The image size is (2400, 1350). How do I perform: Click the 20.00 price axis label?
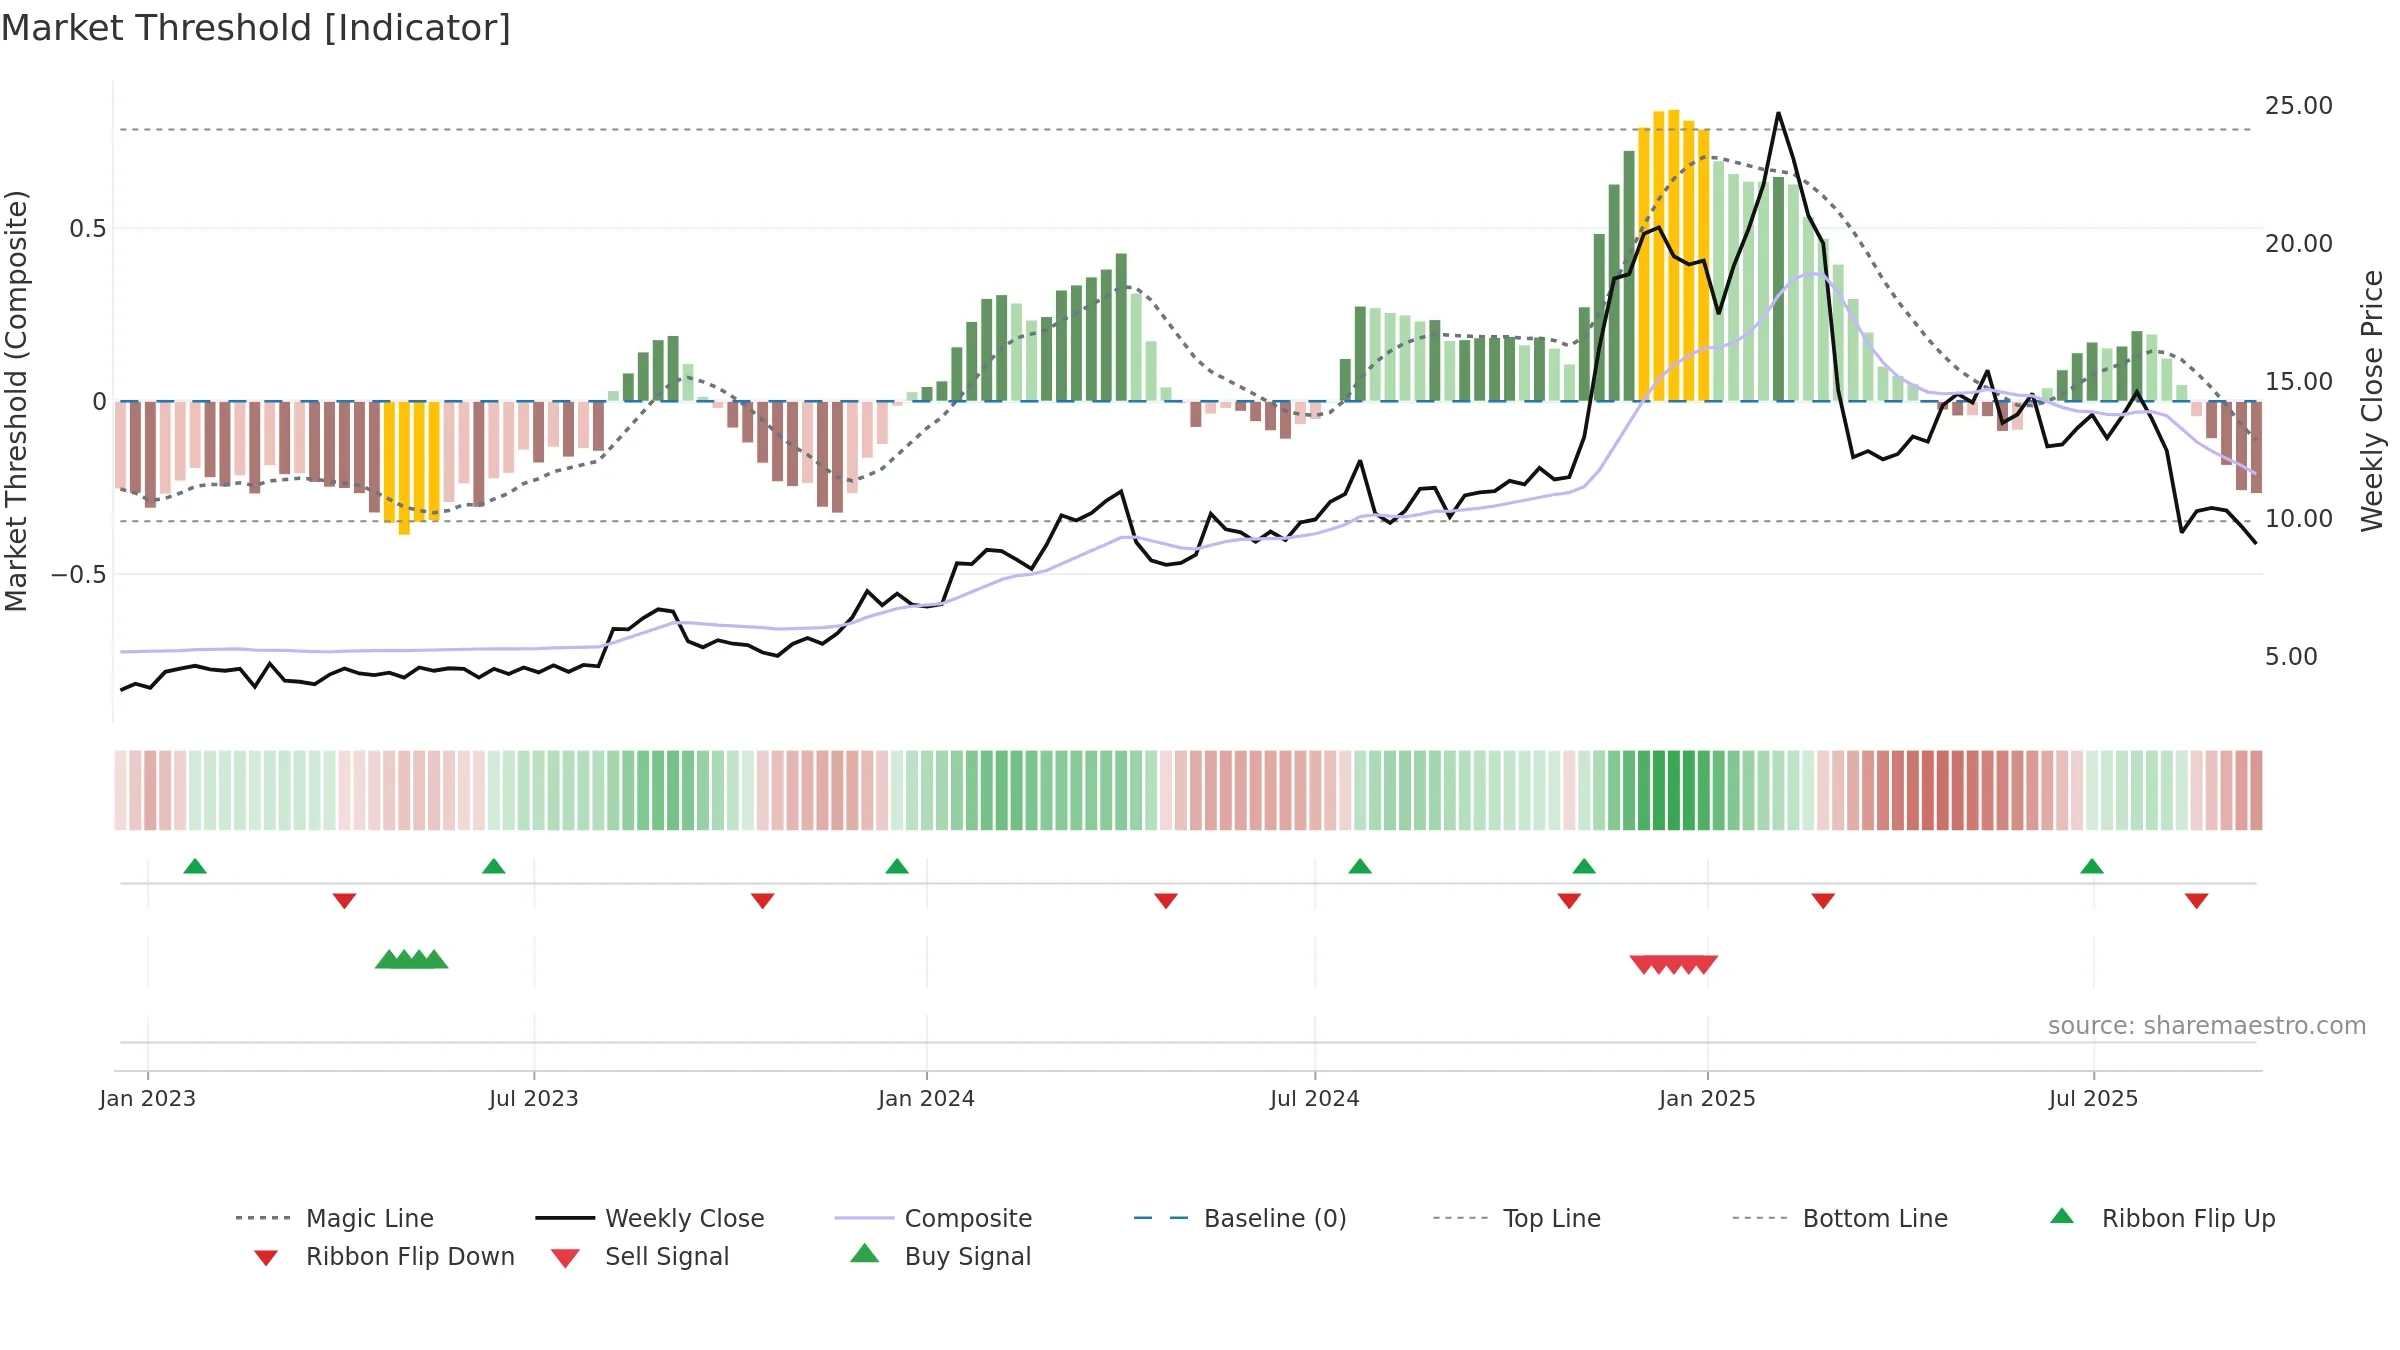(x=2299, y=243)
